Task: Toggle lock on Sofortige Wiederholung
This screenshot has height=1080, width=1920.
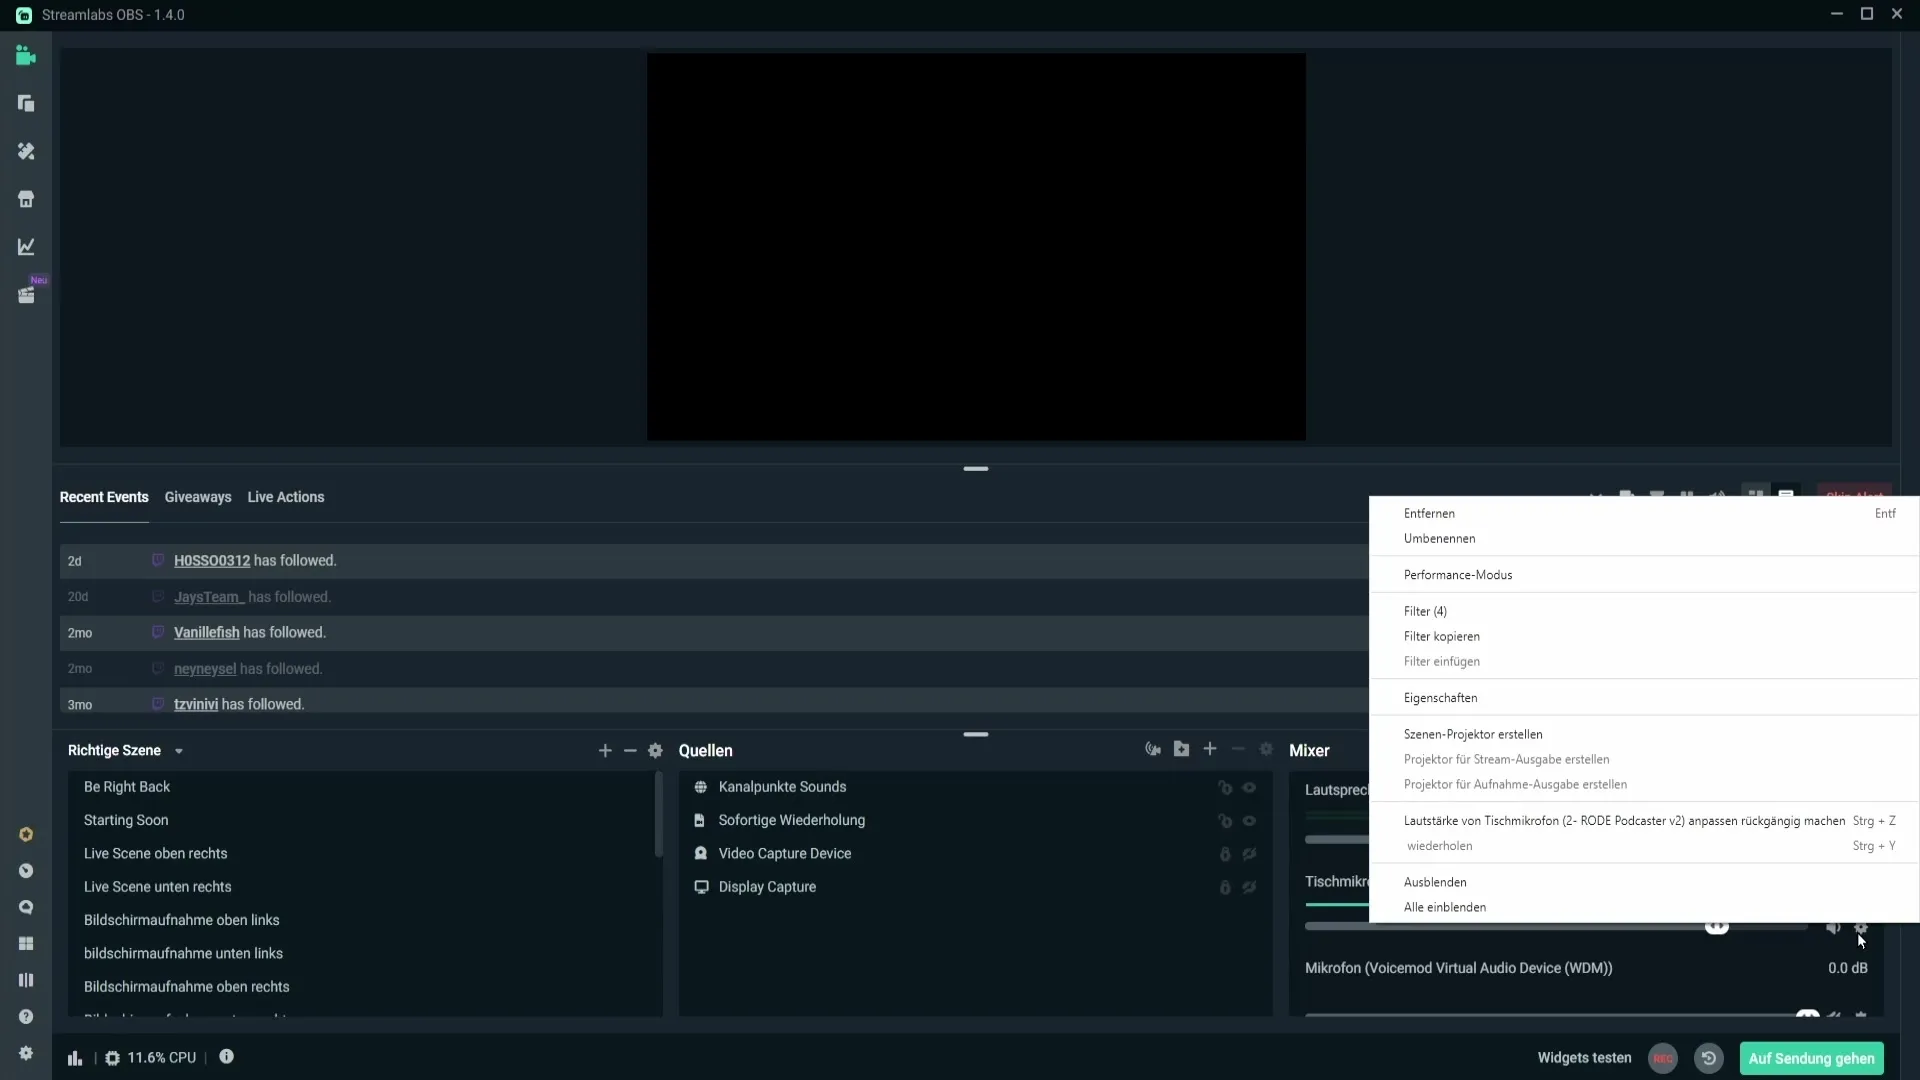Action: tap(1225, 821)
